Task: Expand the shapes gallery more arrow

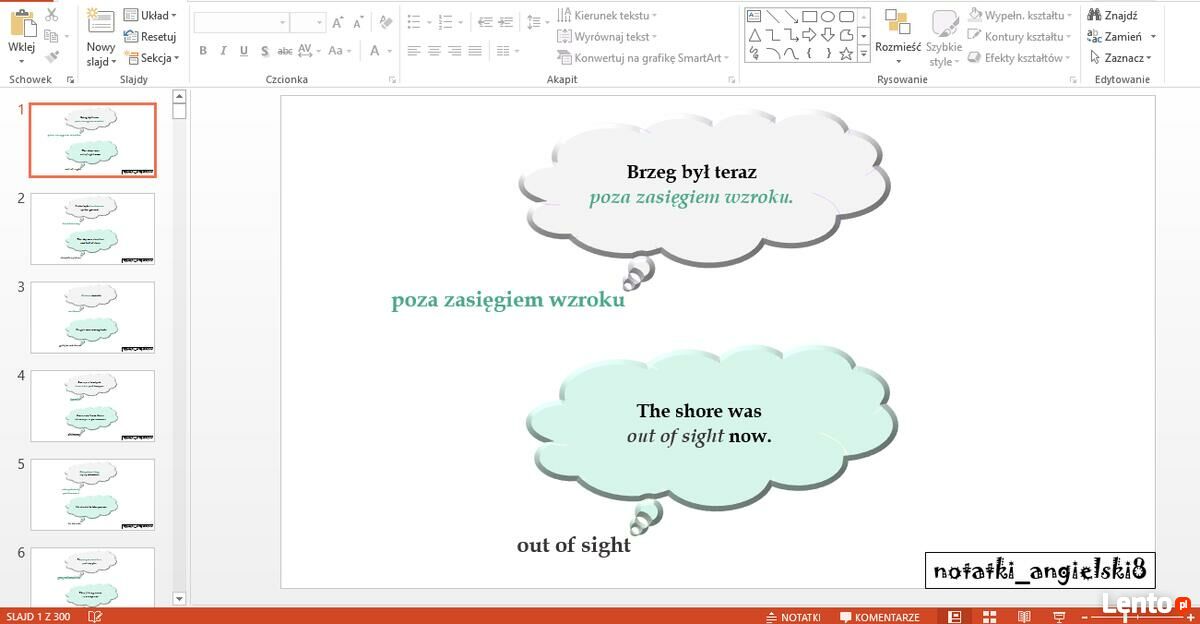Action: coord(863,56)
